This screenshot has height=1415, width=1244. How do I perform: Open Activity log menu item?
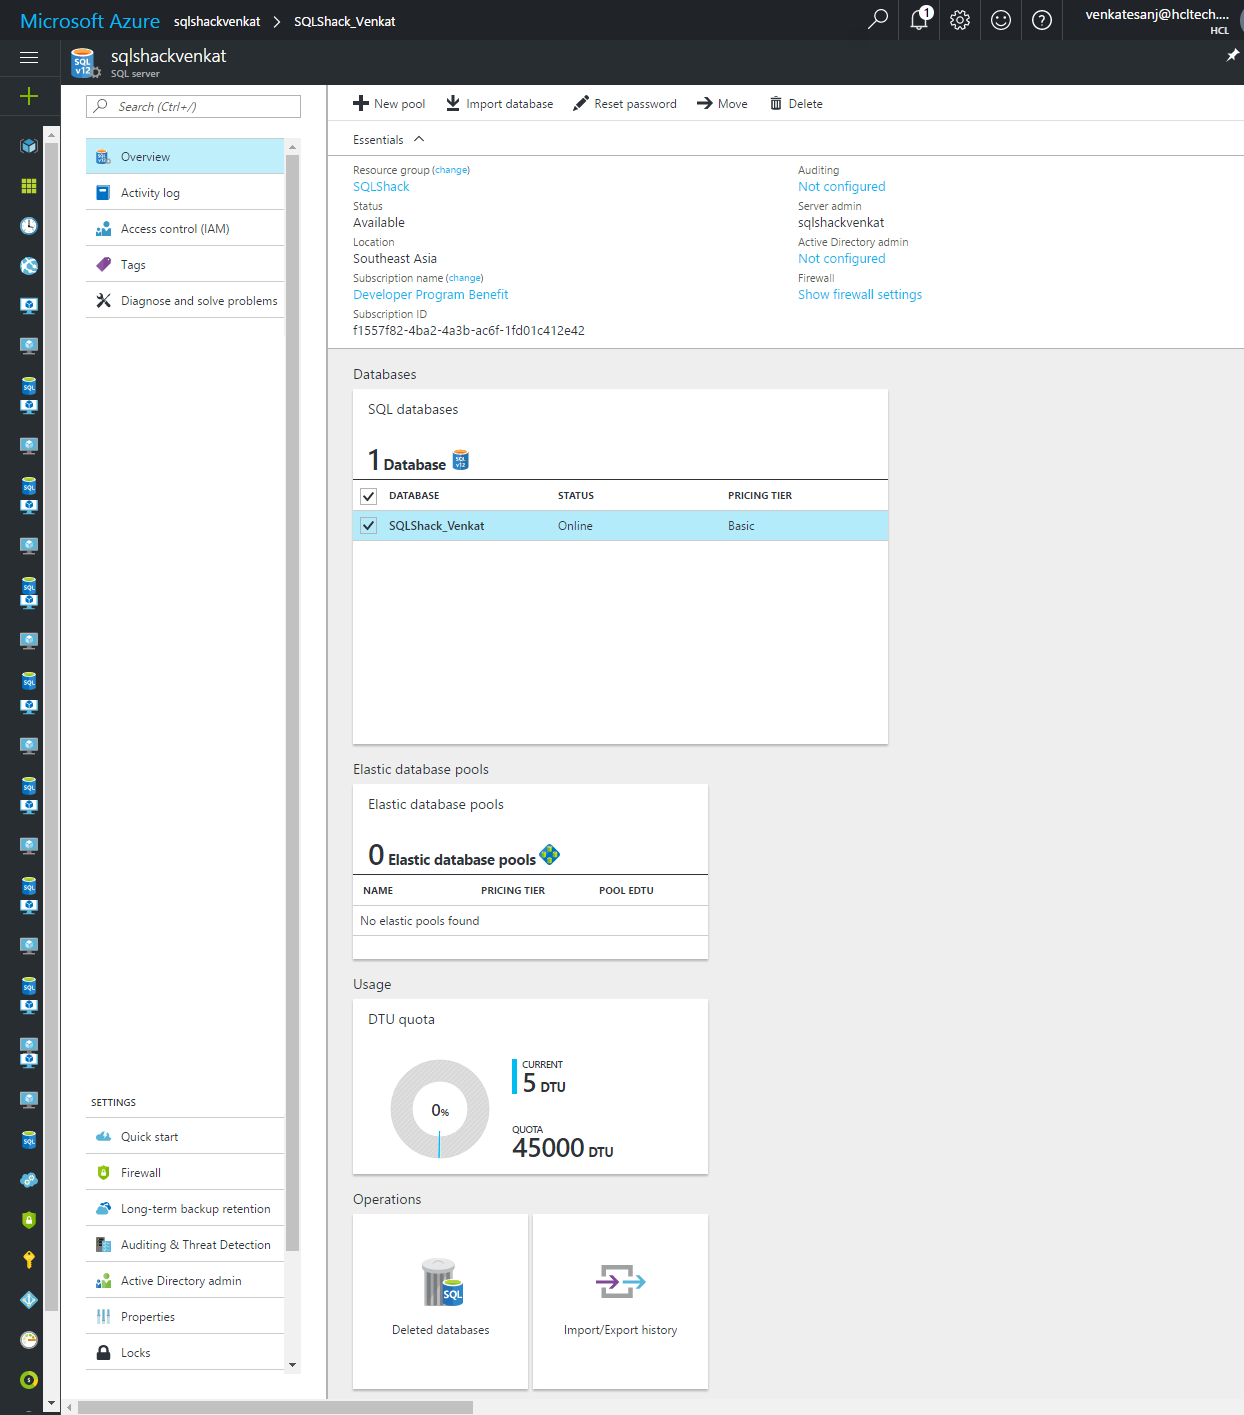pos(185,193)
